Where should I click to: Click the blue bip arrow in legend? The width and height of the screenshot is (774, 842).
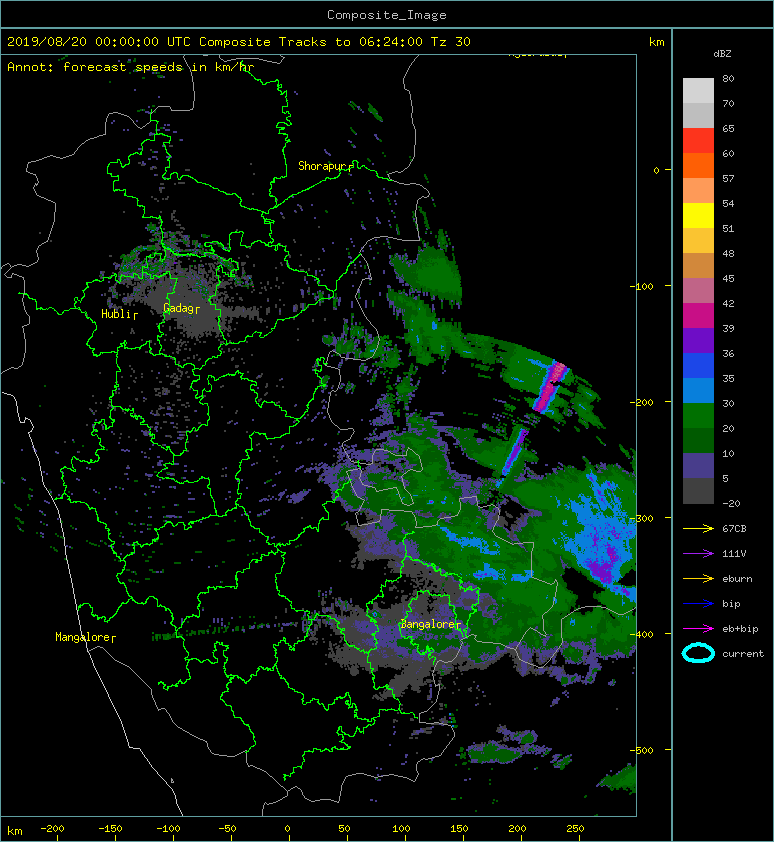coord(698,604)
